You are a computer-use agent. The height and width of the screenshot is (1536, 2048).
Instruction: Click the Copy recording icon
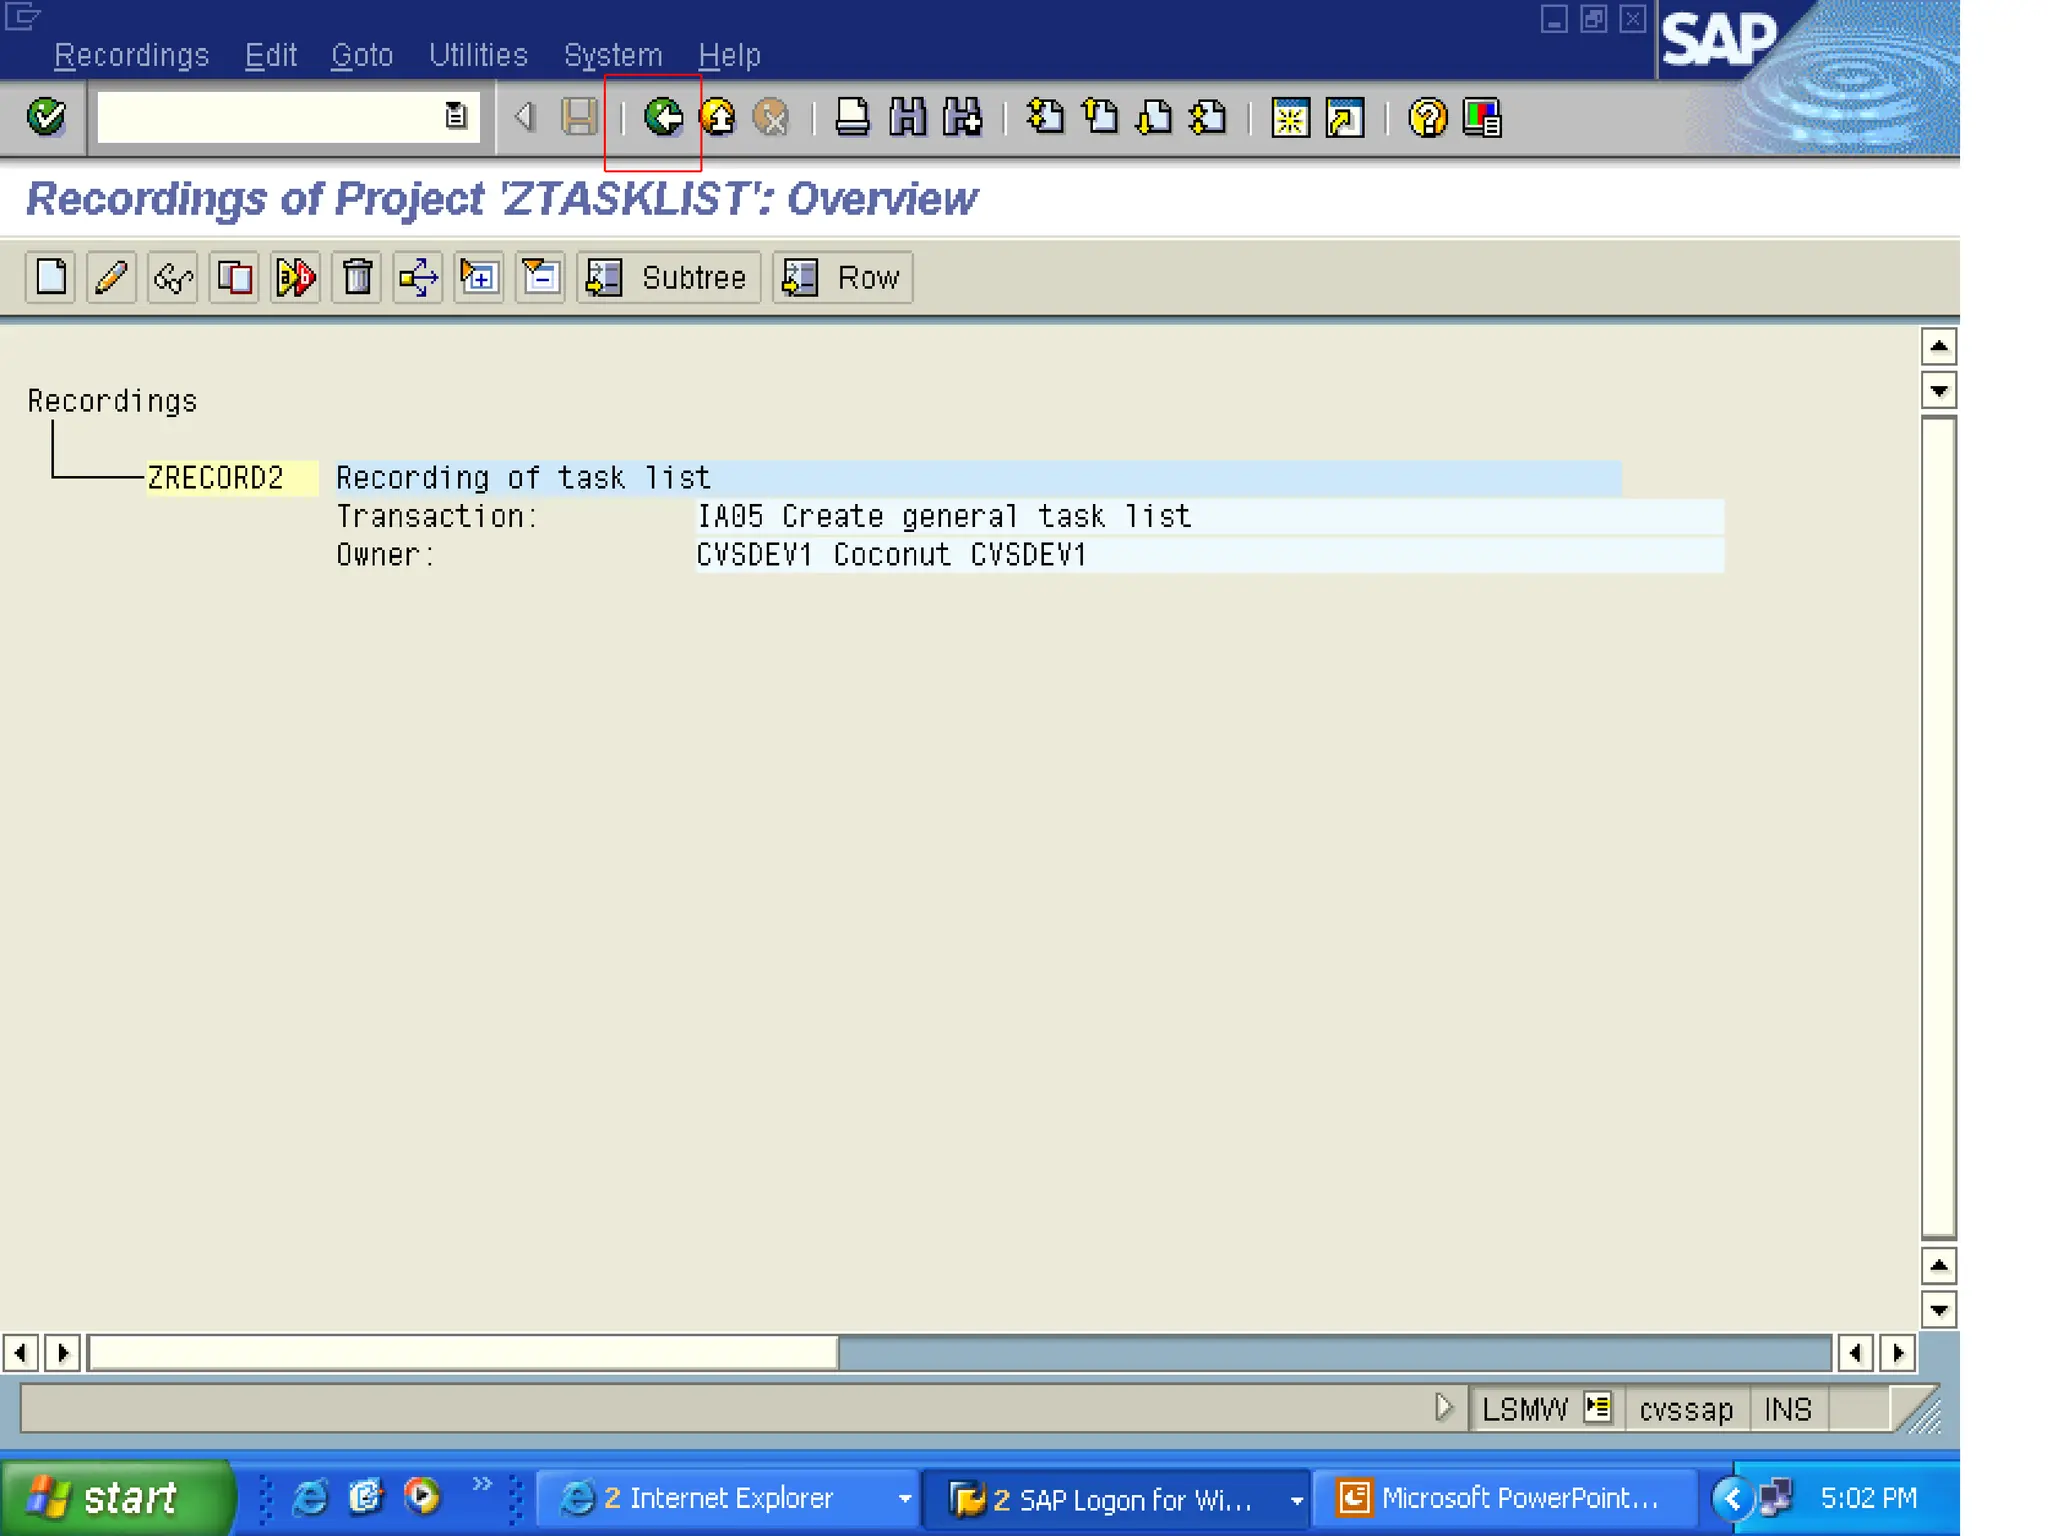coord(234,277)
